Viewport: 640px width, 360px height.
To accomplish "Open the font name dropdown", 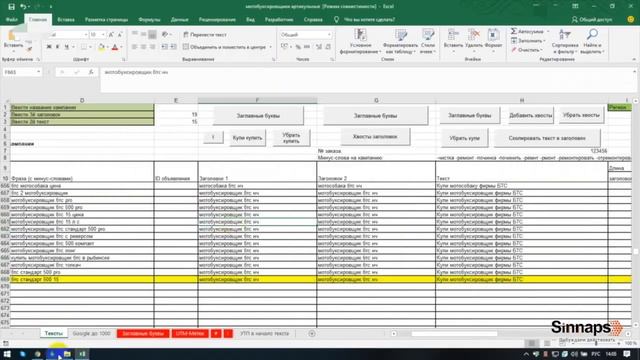I will coord(86,35).
